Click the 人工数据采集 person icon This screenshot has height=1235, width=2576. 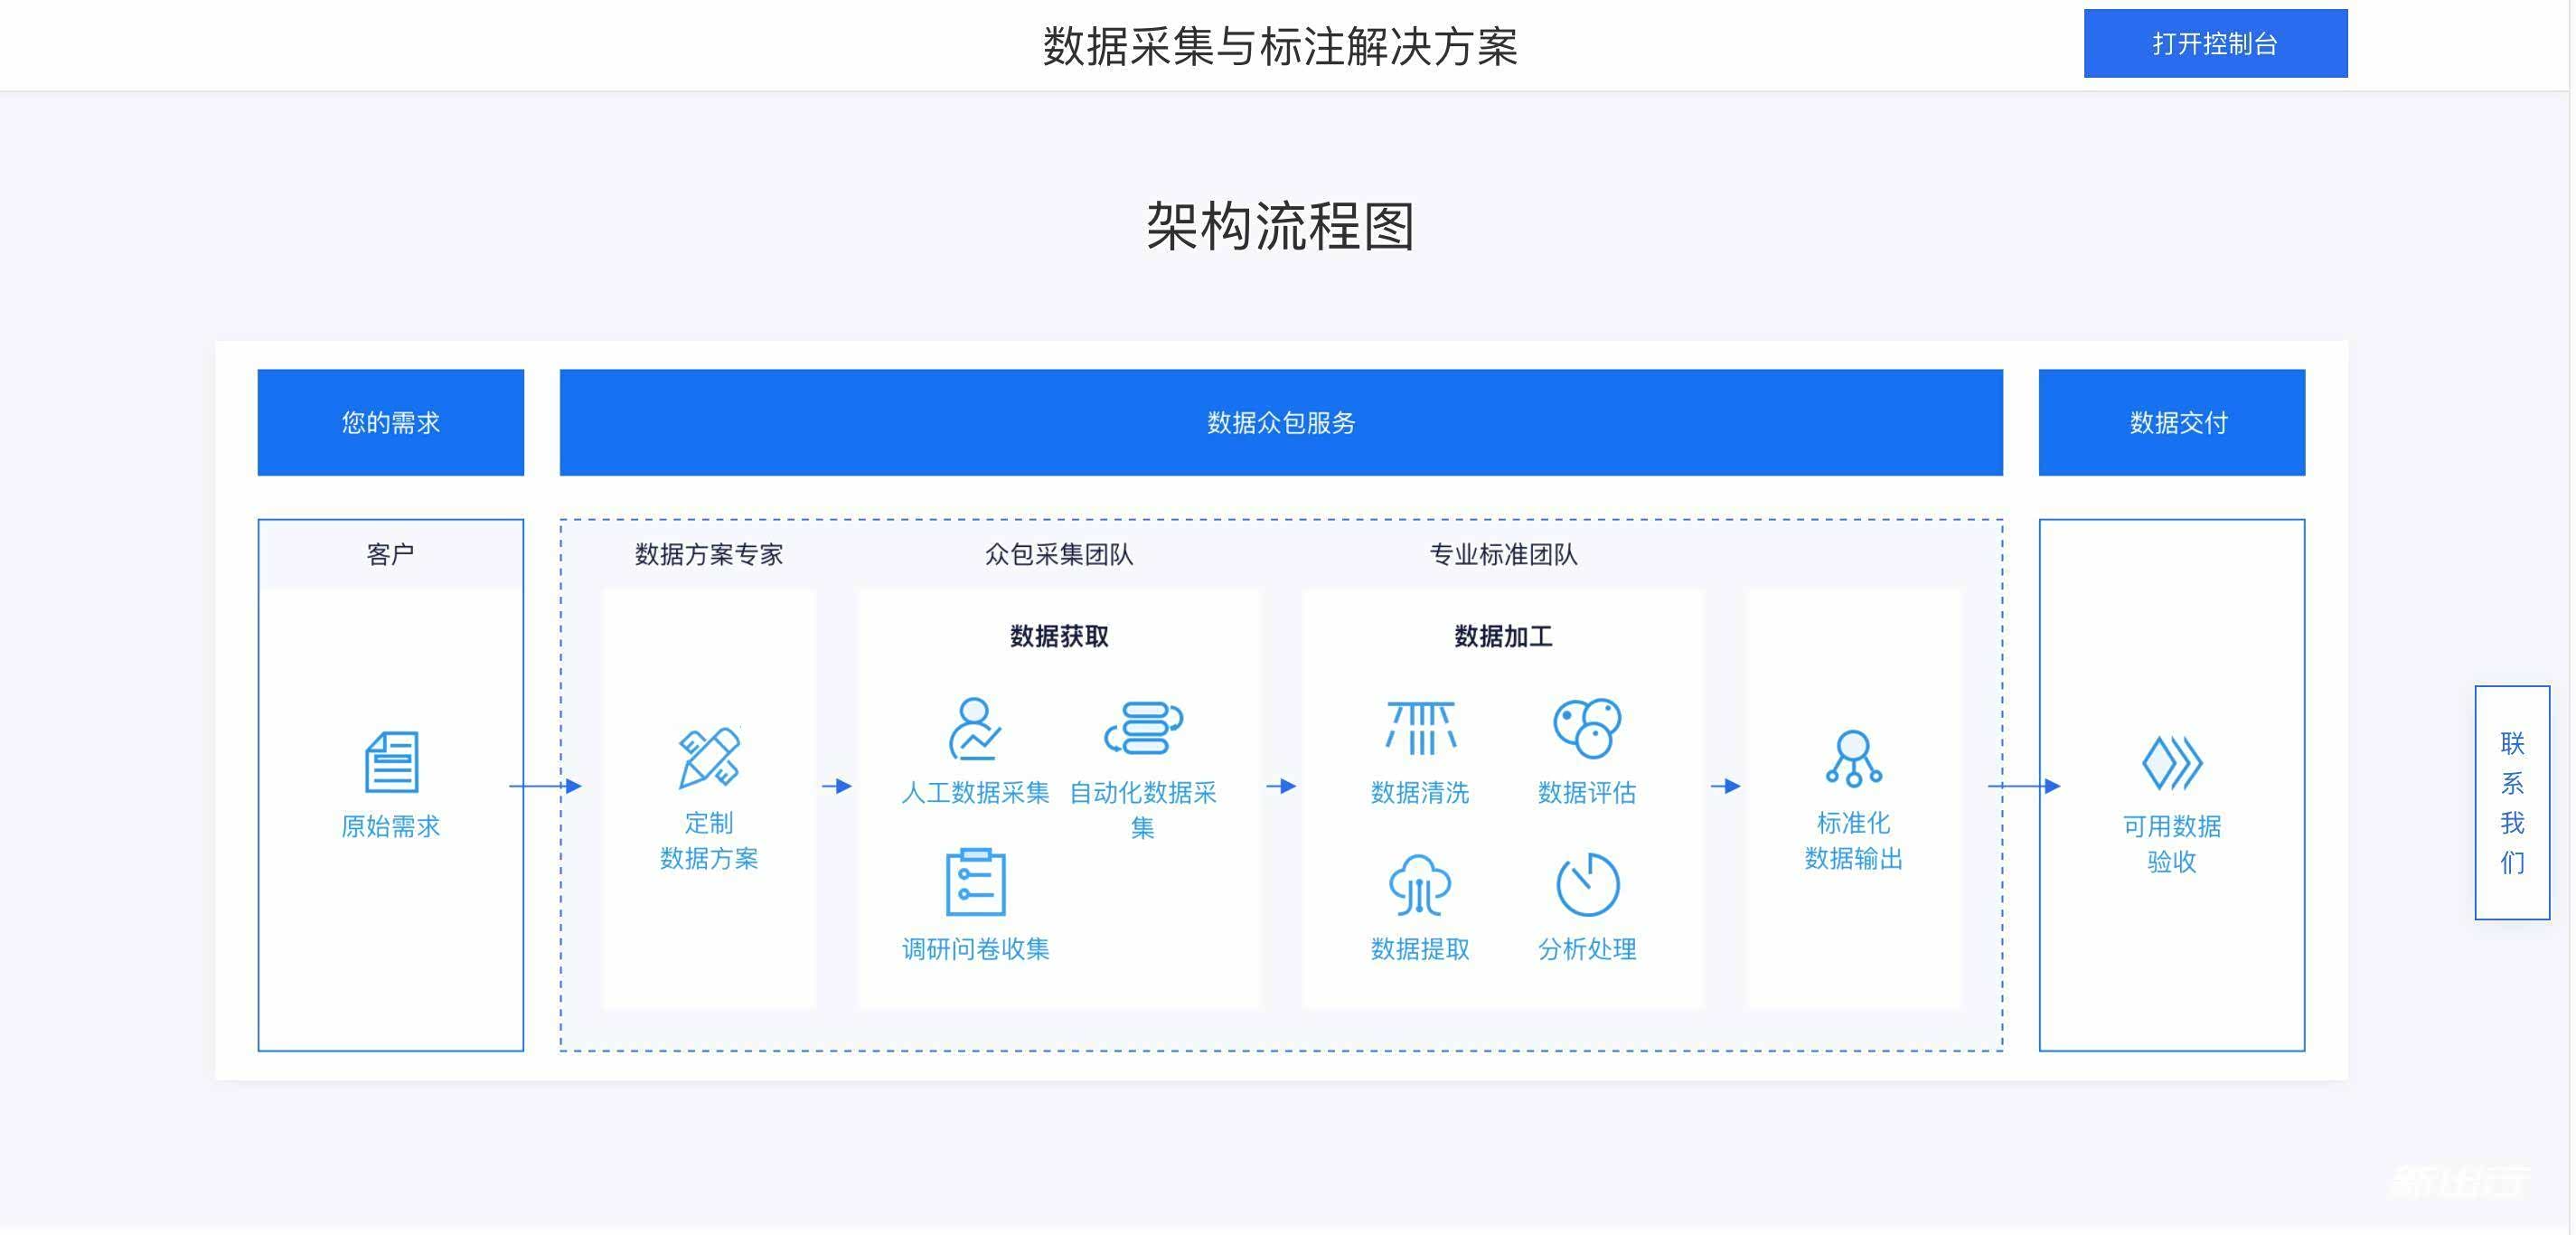[x=974, y=729]
